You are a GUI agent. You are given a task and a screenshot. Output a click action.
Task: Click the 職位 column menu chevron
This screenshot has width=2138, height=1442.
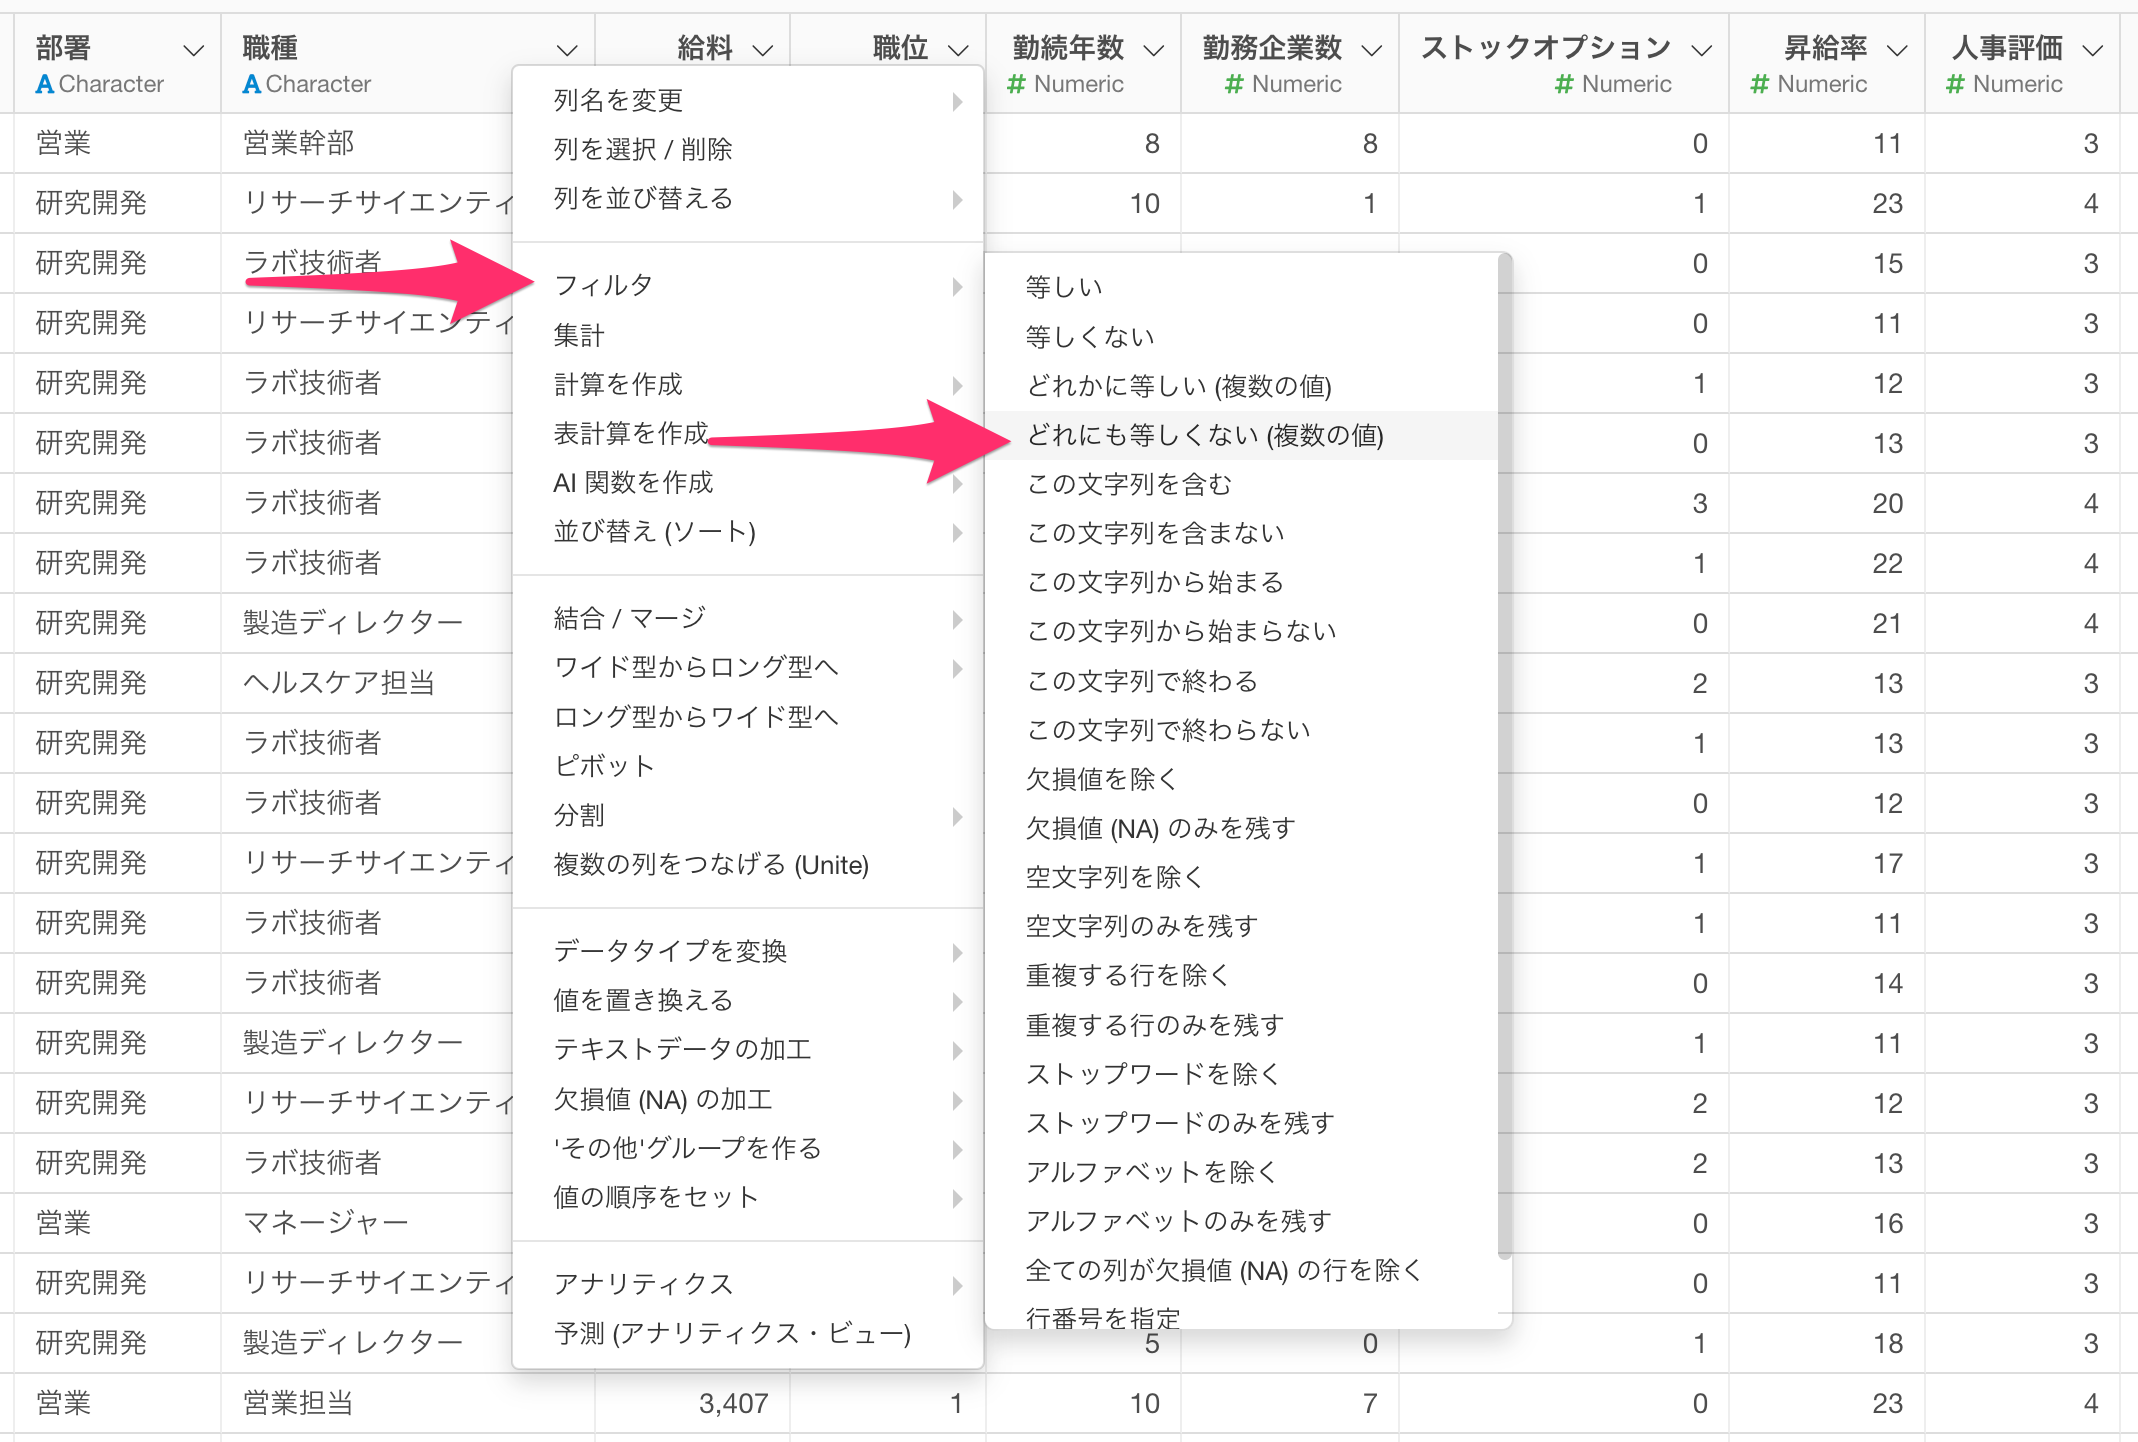[958, 50]
